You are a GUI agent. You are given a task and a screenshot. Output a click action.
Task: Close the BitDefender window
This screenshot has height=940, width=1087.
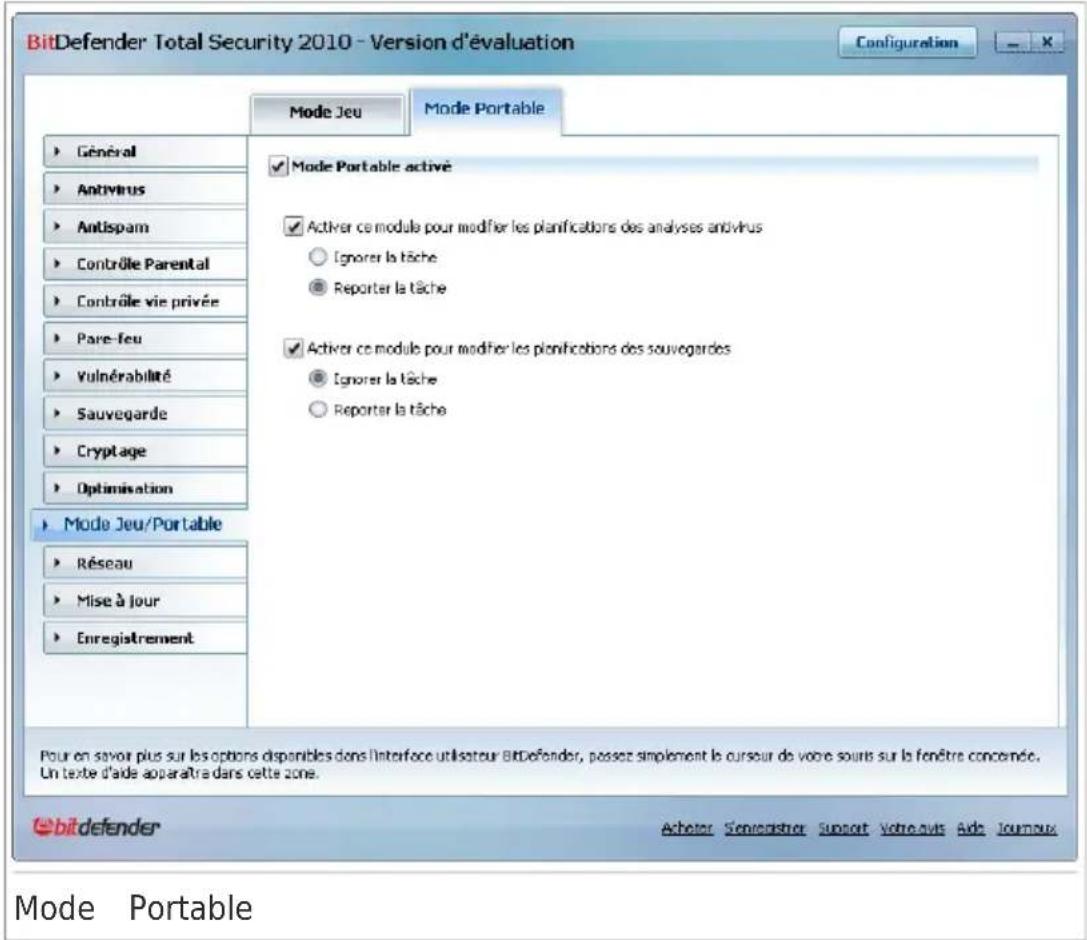coord(1047,43)
